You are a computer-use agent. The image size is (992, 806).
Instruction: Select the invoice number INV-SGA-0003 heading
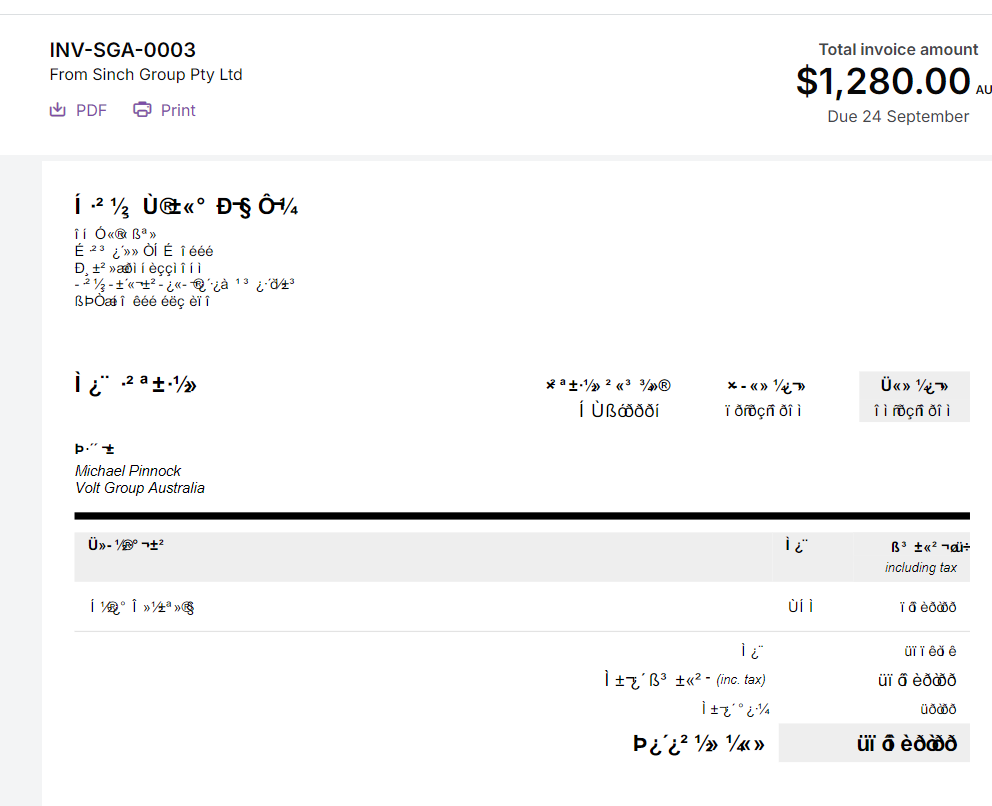(x=122, y=49)
